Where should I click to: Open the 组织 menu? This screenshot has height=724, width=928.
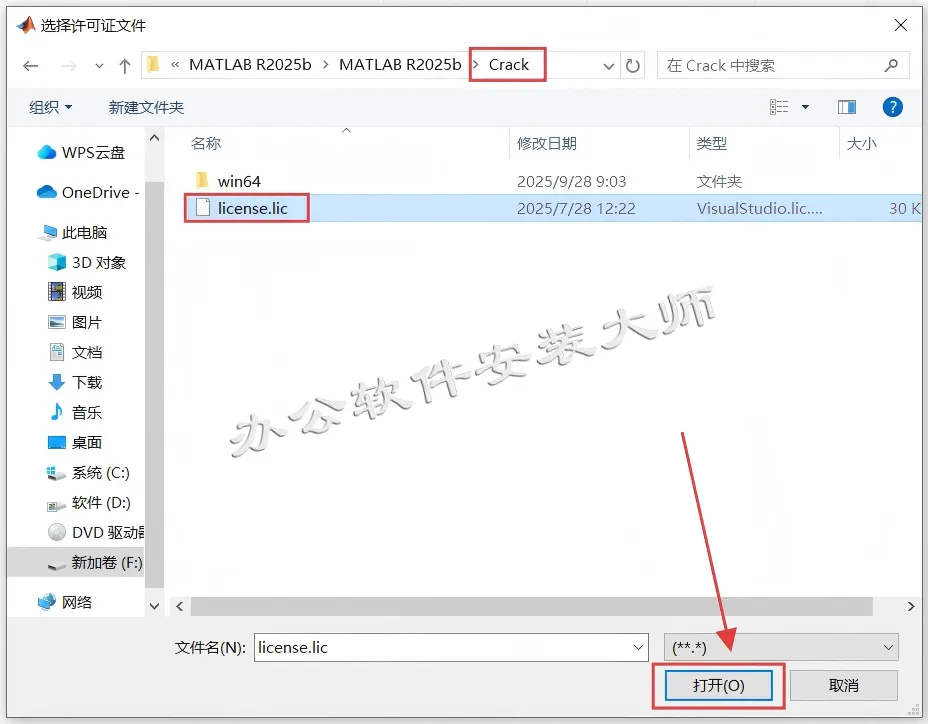[x=50, y=107]
